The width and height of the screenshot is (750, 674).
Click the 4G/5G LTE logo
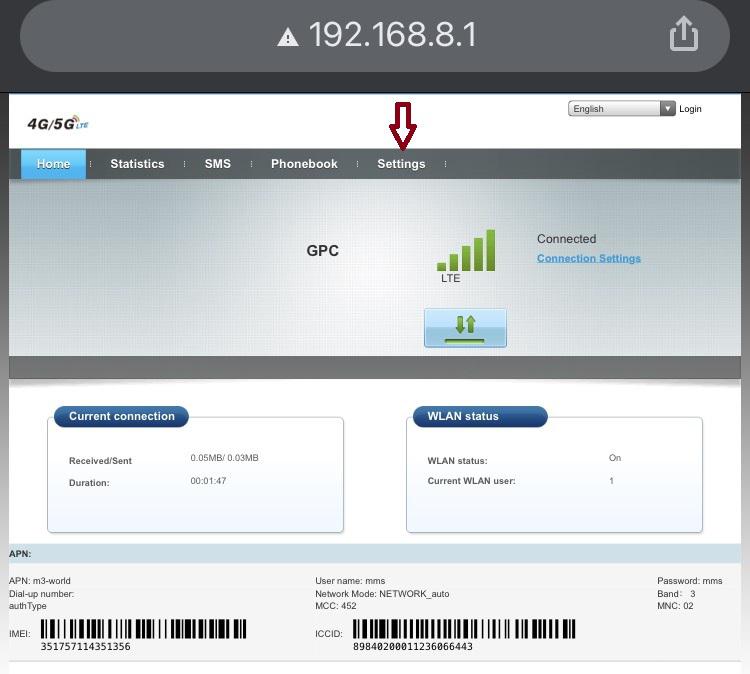click(x=58, y=123)
